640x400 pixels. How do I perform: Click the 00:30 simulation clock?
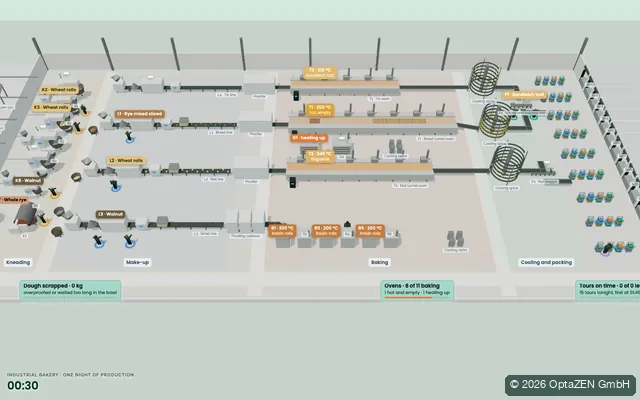(23, 386)
